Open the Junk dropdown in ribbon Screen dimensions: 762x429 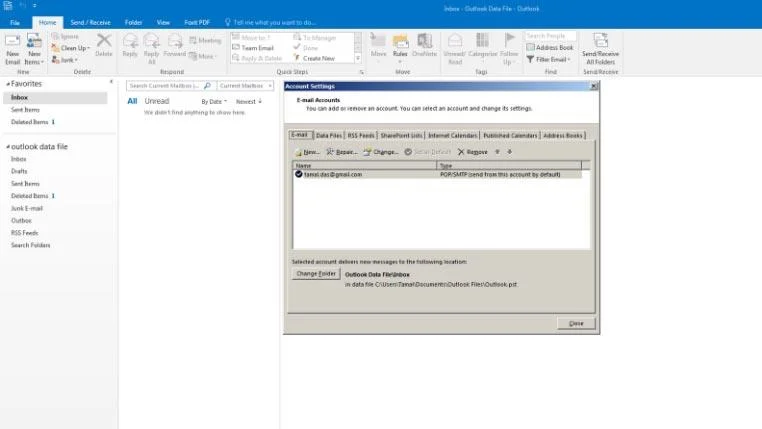(65, 60)
